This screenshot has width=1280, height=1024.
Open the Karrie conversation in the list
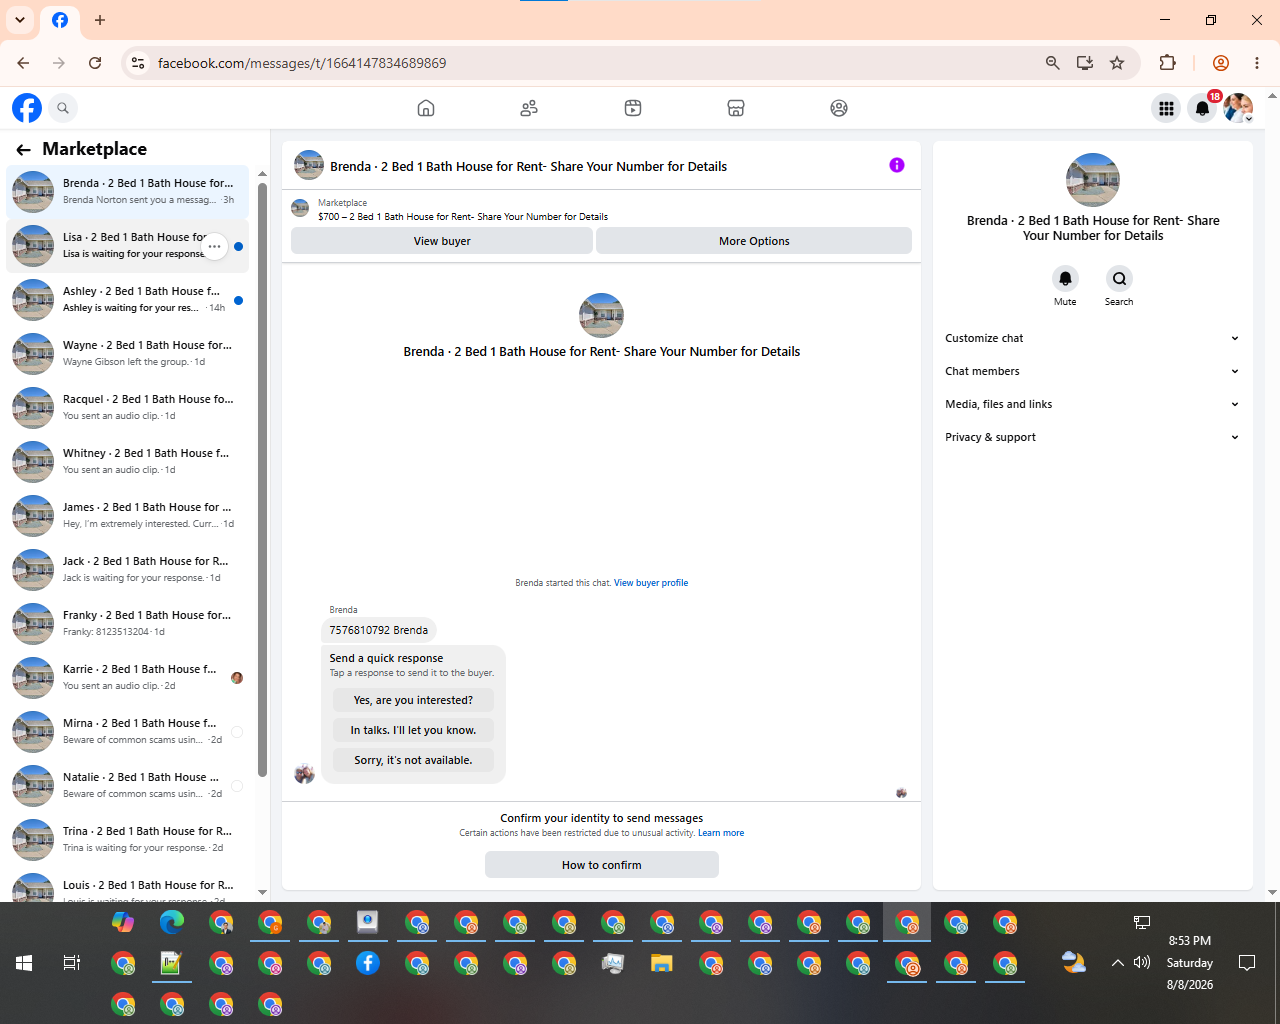128,677
